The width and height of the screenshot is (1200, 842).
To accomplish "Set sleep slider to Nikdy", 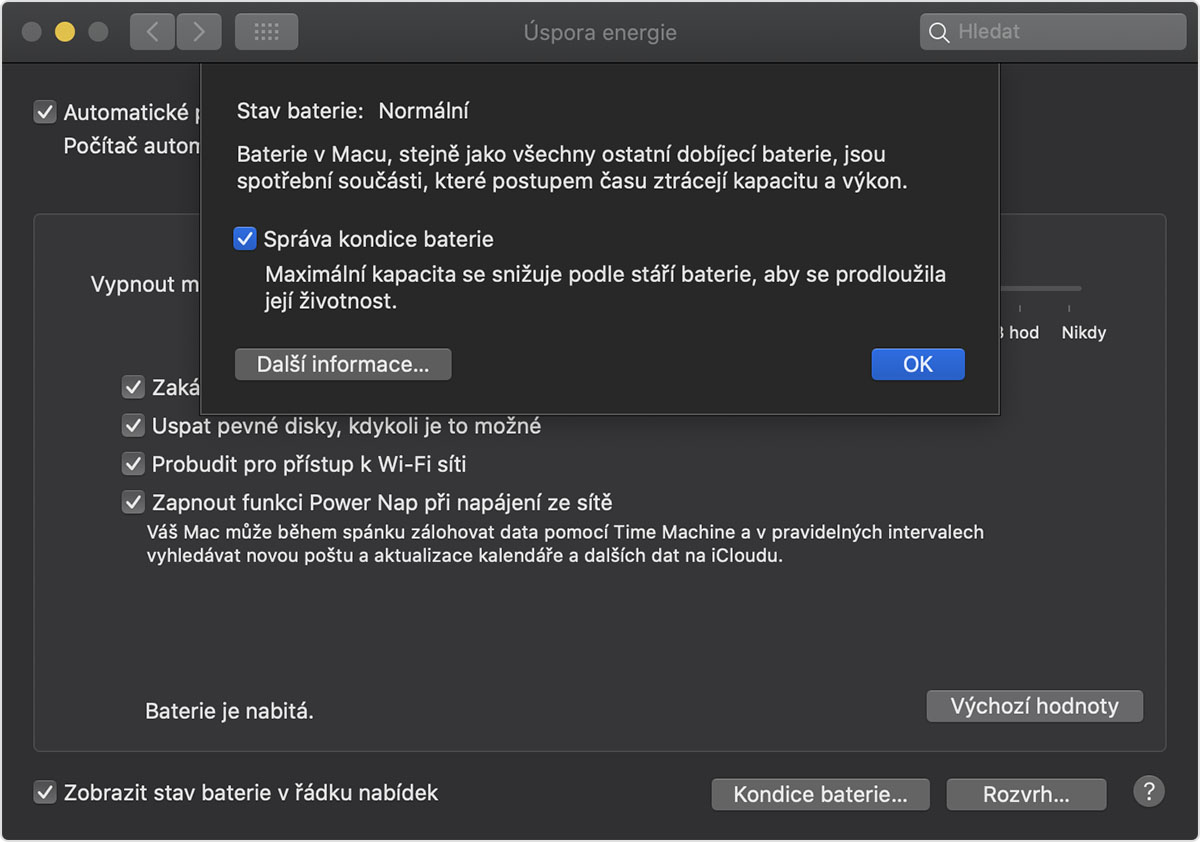I will point(1080,289).
